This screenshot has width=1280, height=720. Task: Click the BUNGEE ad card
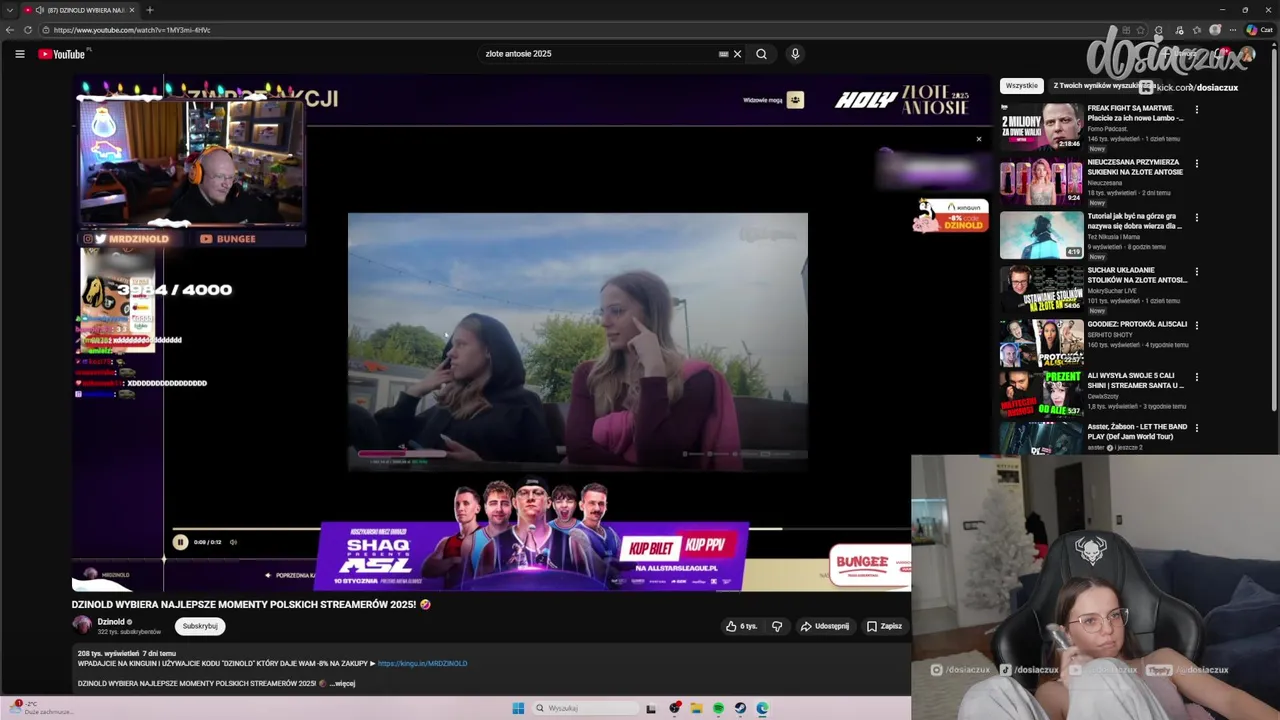pyautogui.click(x=870, y=566)
